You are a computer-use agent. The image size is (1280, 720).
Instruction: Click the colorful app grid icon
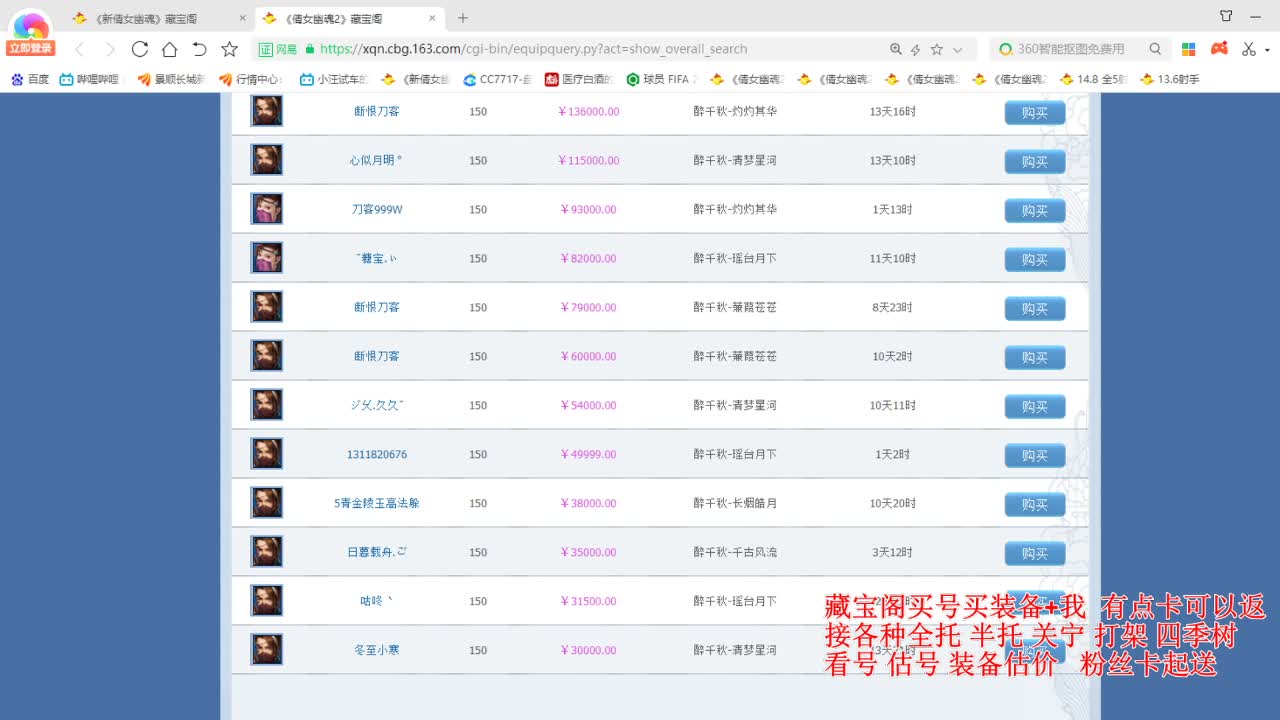pos(1189,48)
